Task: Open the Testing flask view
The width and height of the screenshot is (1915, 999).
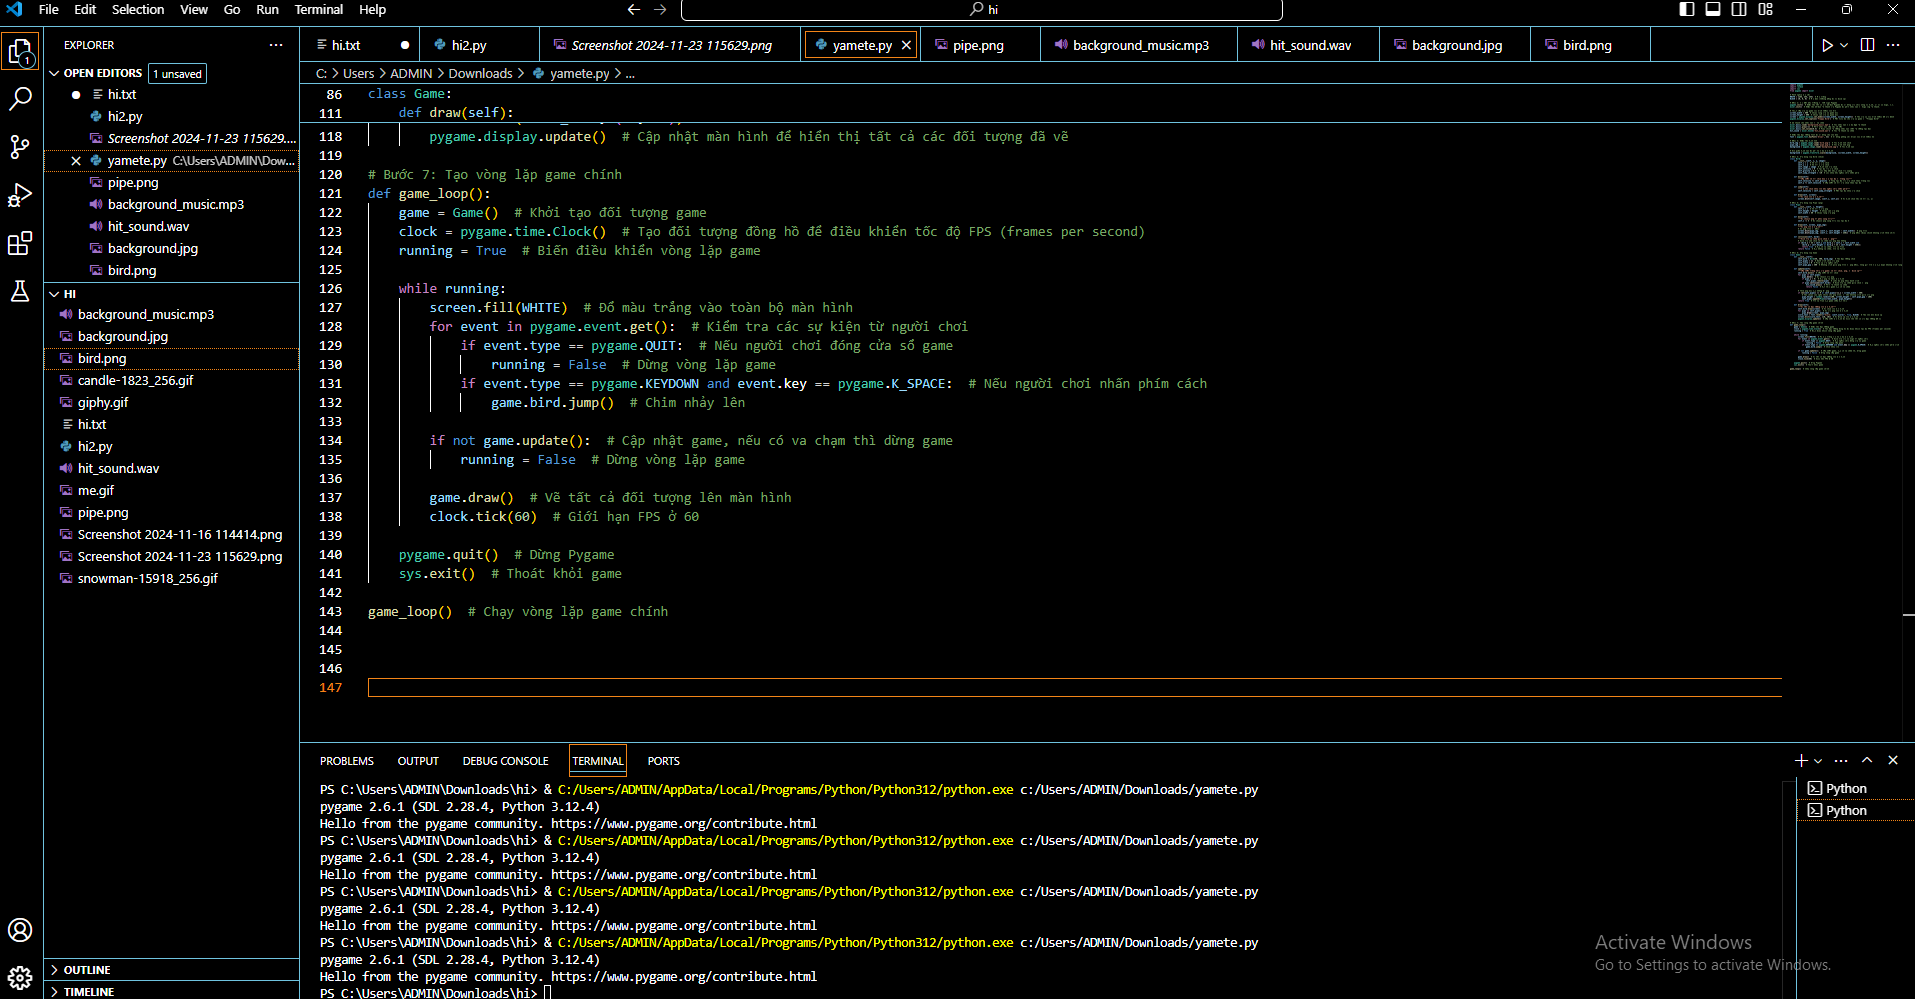Action: click(x=21, y=291)
